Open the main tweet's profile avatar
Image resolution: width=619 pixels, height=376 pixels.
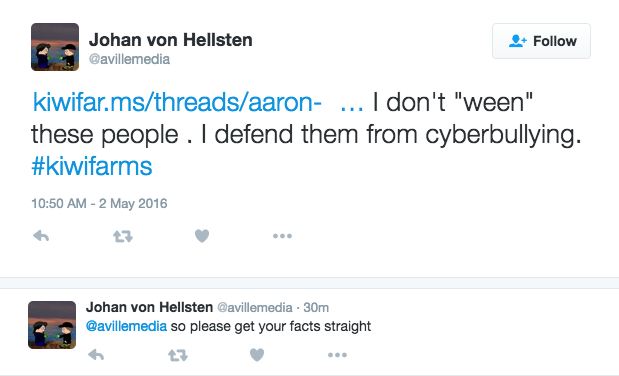(55, 47)
